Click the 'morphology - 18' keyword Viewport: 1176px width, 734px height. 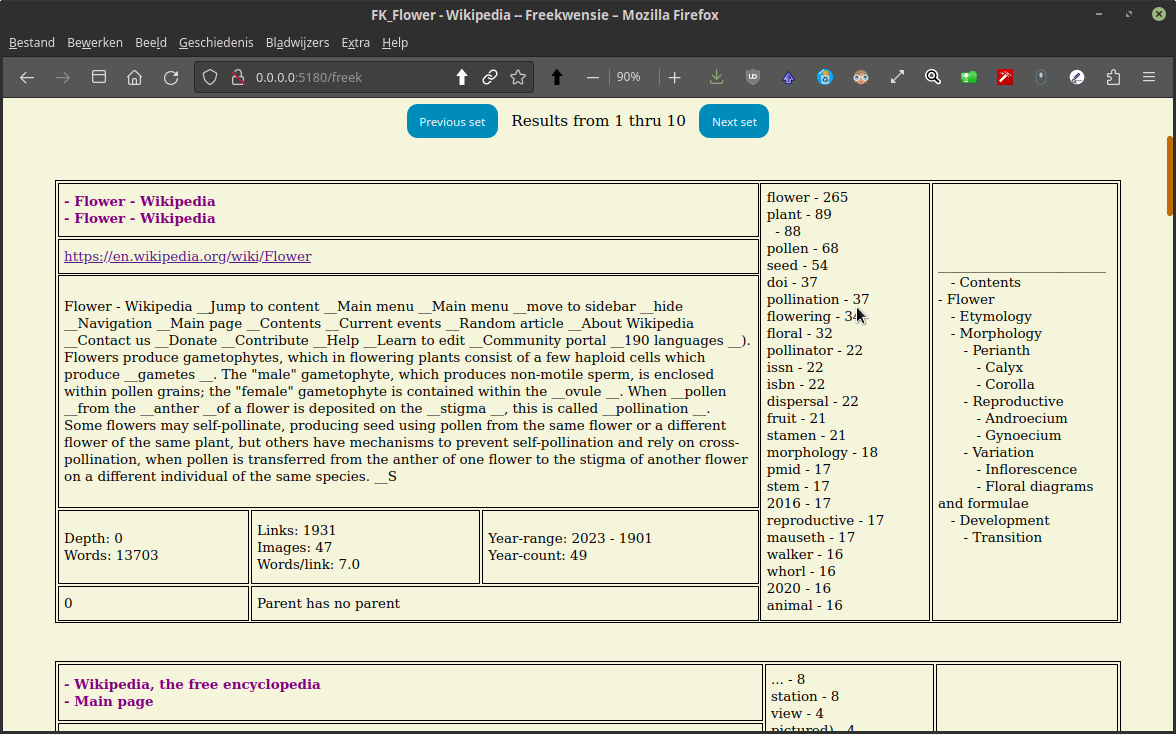click(822, 452)
